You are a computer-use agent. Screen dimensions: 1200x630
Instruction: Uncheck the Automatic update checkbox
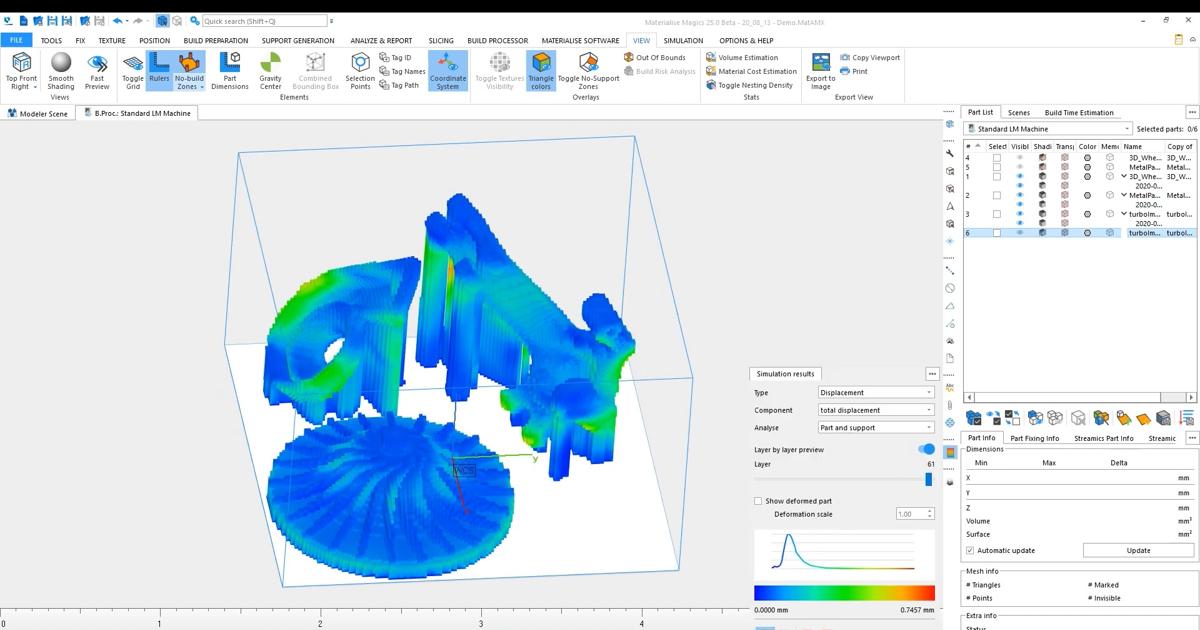click(x=970, y=551)
